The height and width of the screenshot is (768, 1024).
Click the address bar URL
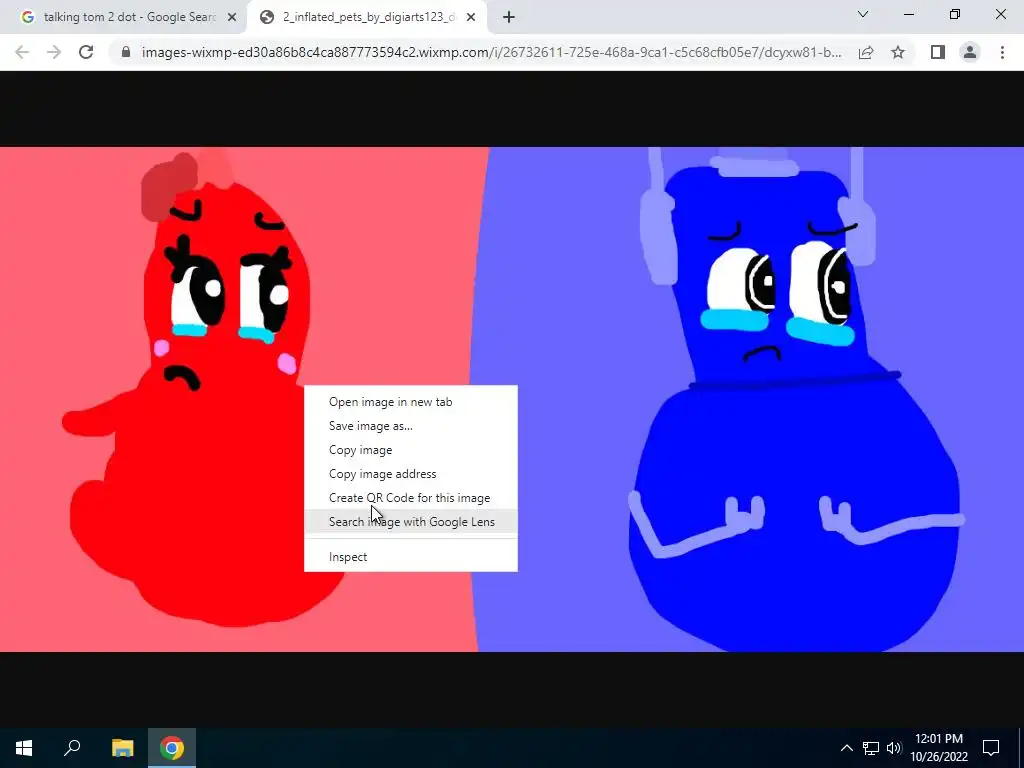click(x=491, y=52)
